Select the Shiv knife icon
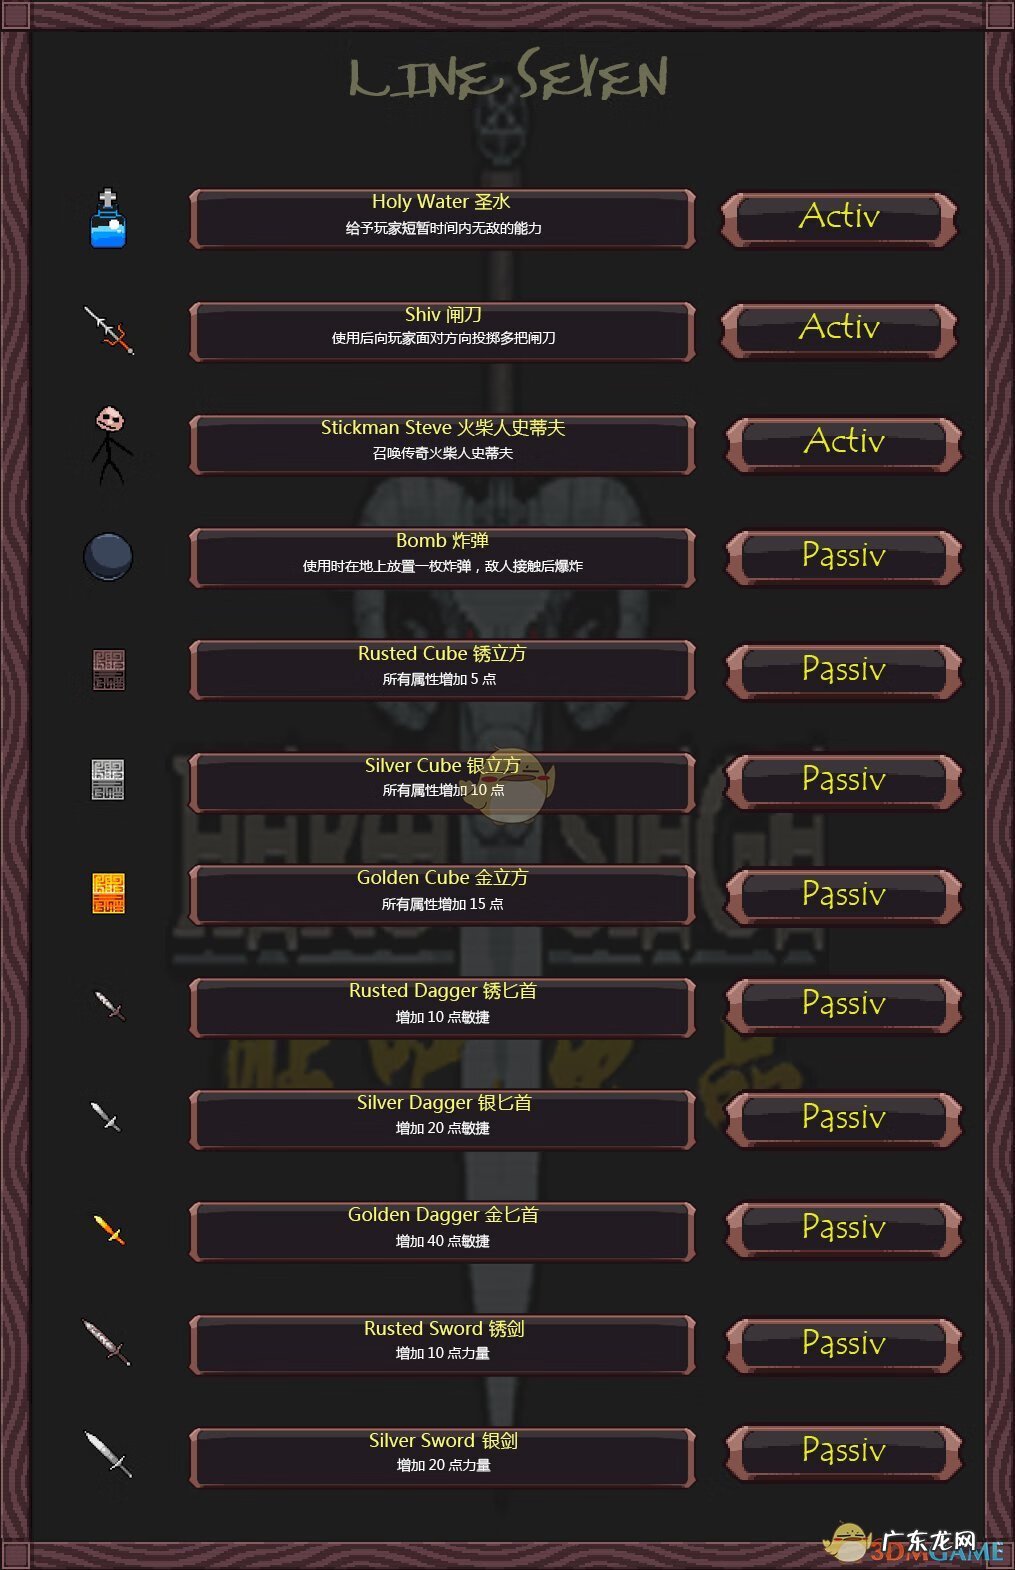Screen dimensions: 1015x1570 pyautogui.click(x=109, y=330)
